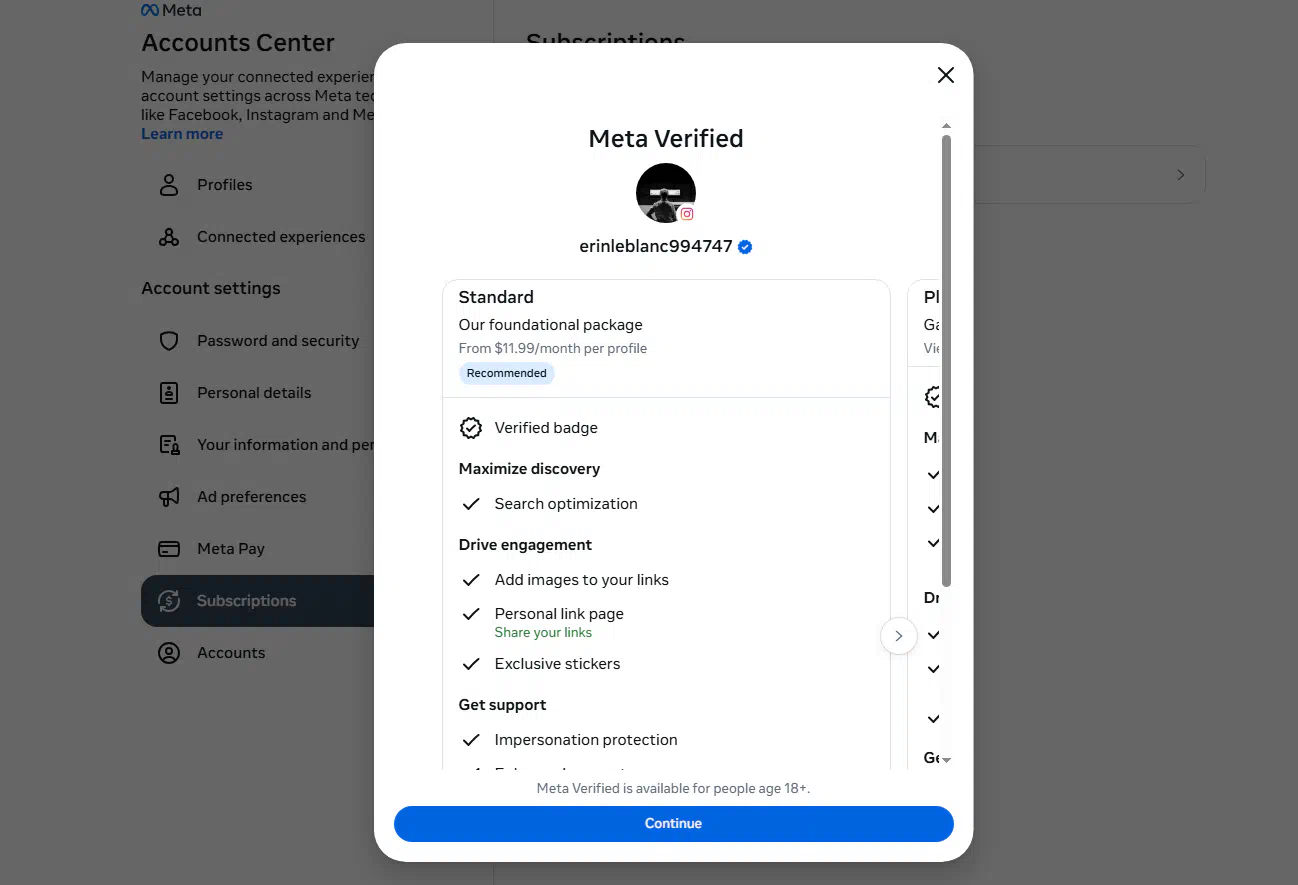Click the Accounts Center heading
1298x885 pixels.
[238, 43]
